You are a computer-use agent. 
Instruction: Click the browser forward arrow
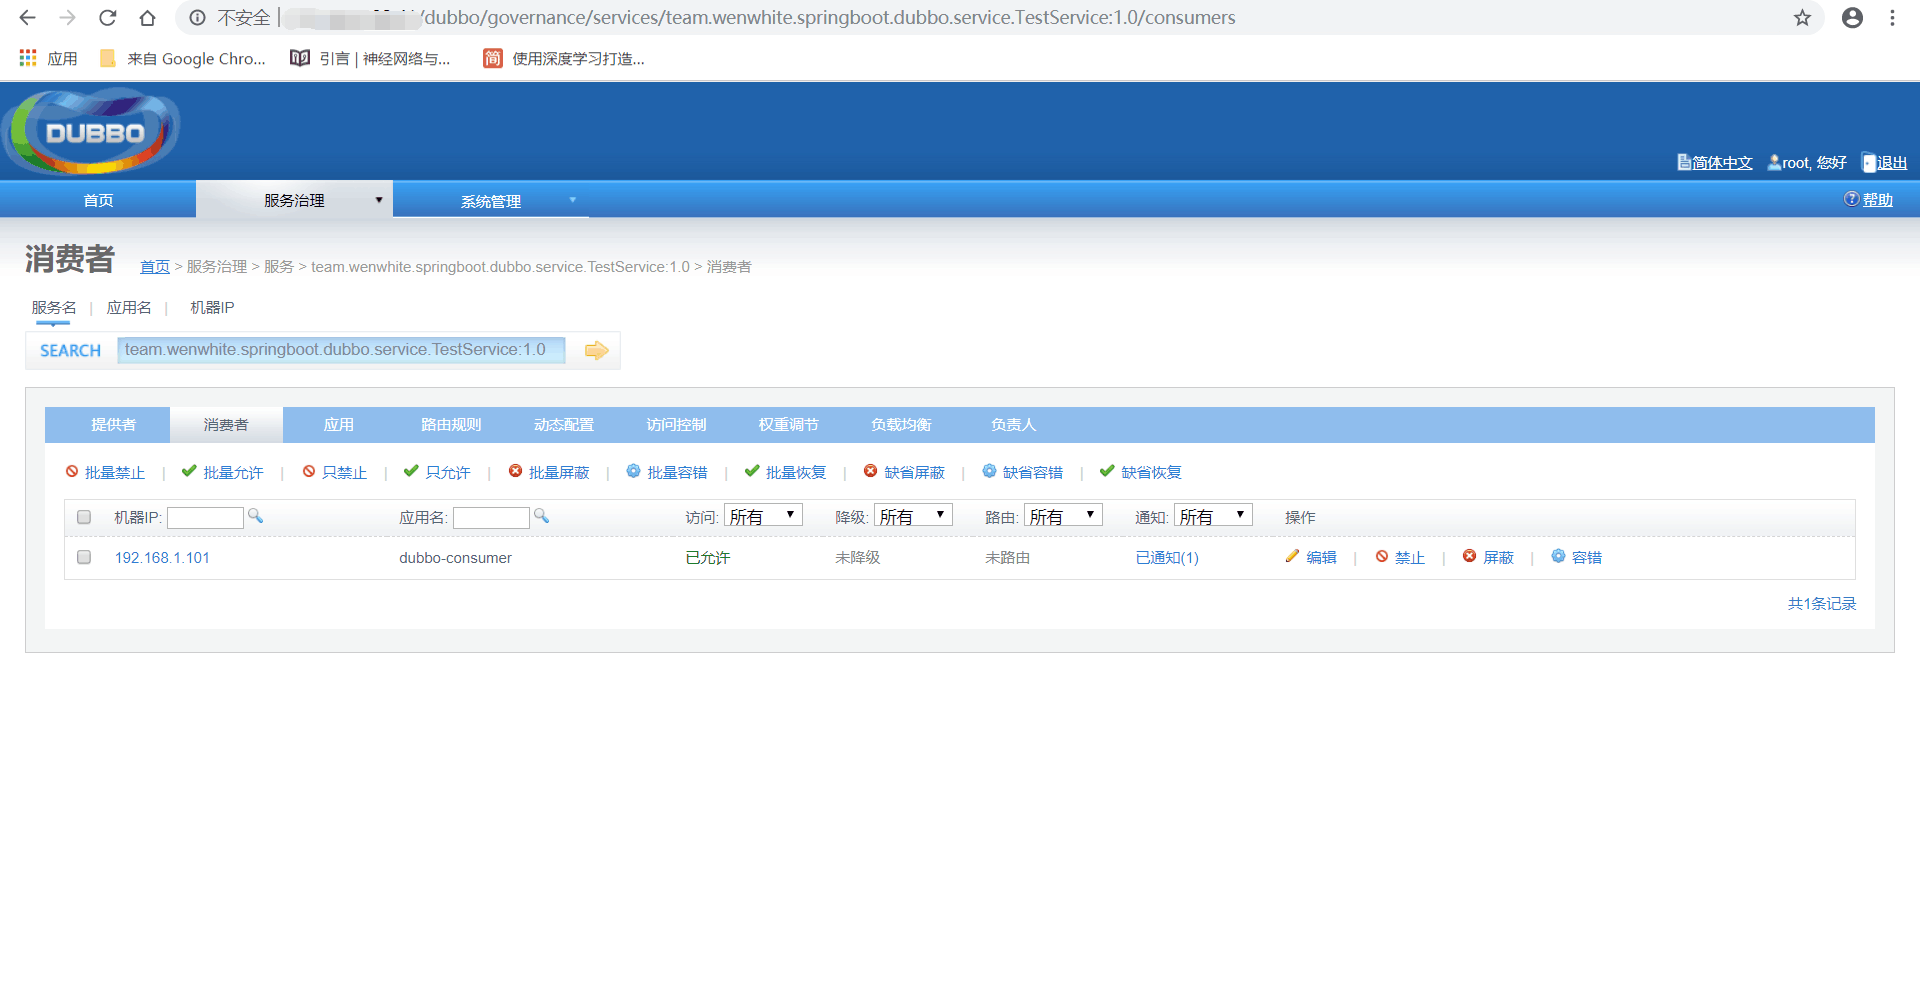[67, 18]
